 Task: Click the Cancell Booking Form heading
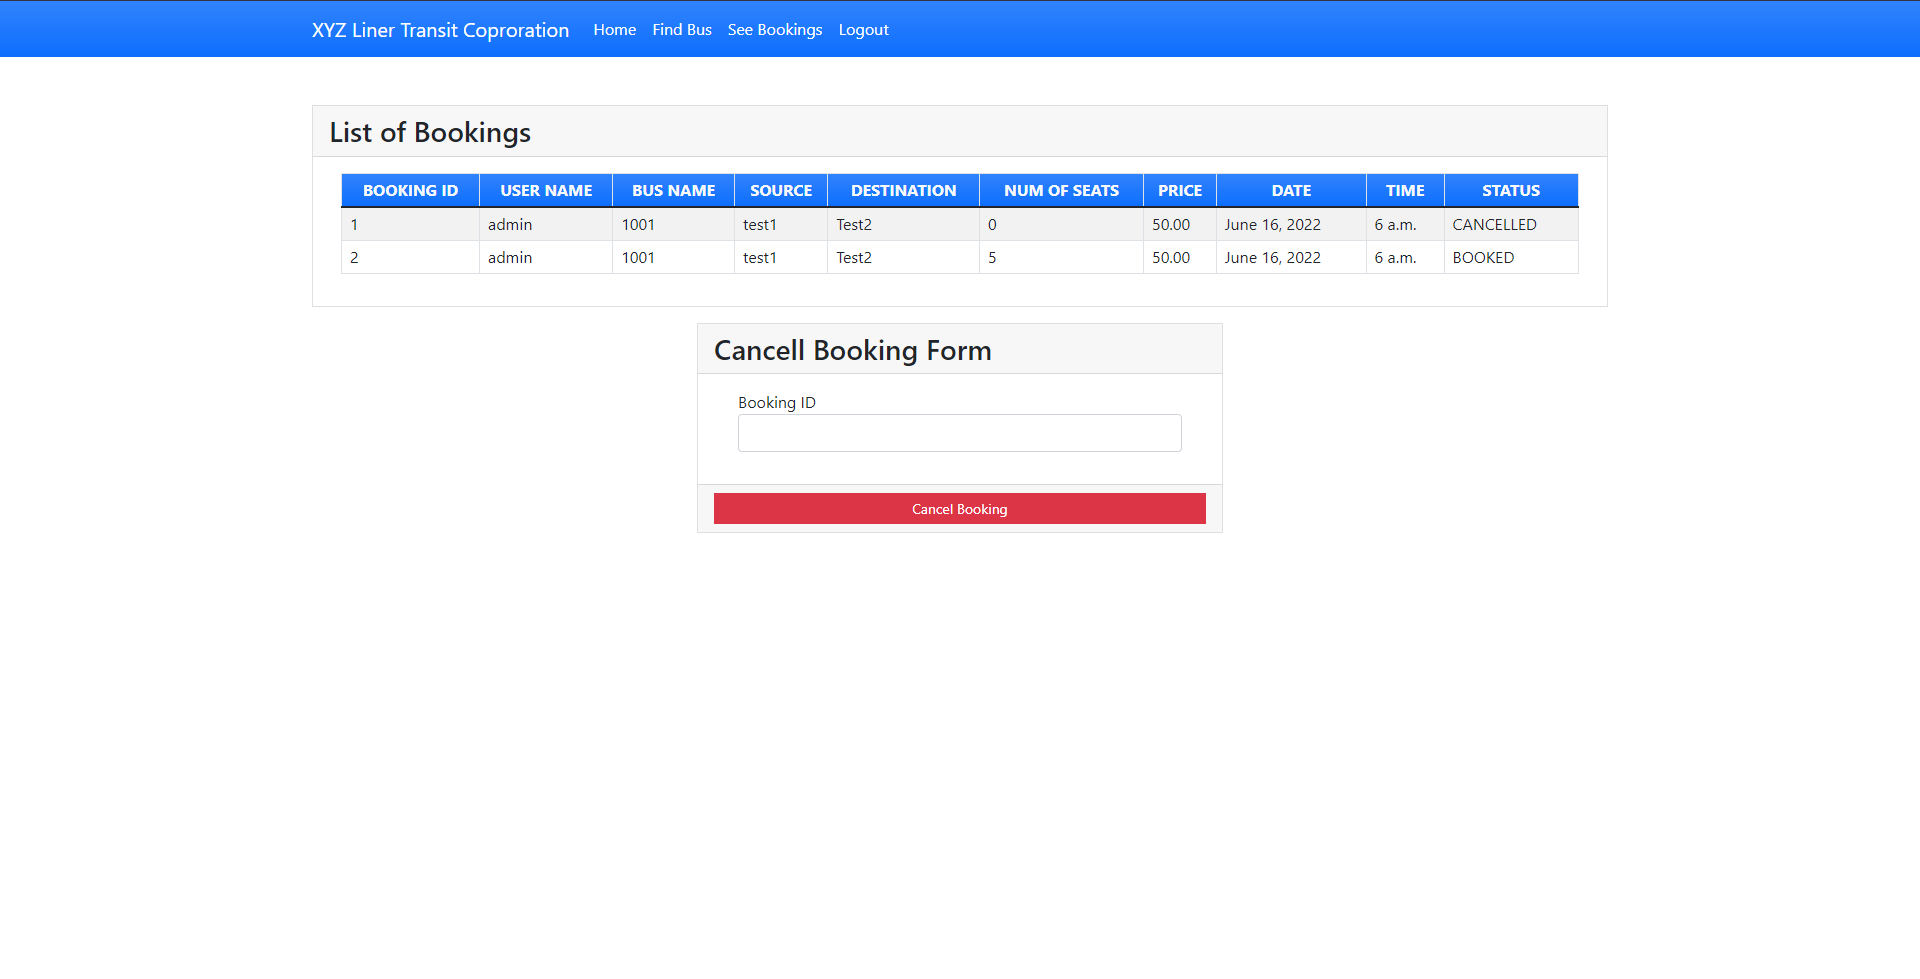(853, 351)
